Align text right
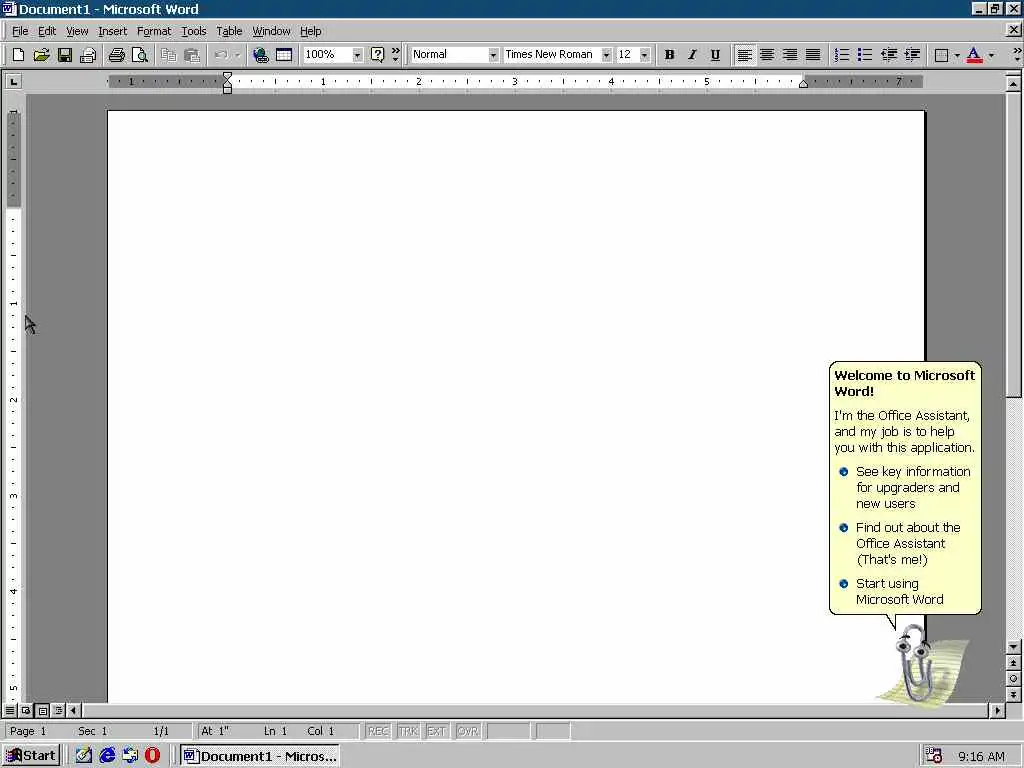This screenshot has width=1024, height=768. pos(790,55)
